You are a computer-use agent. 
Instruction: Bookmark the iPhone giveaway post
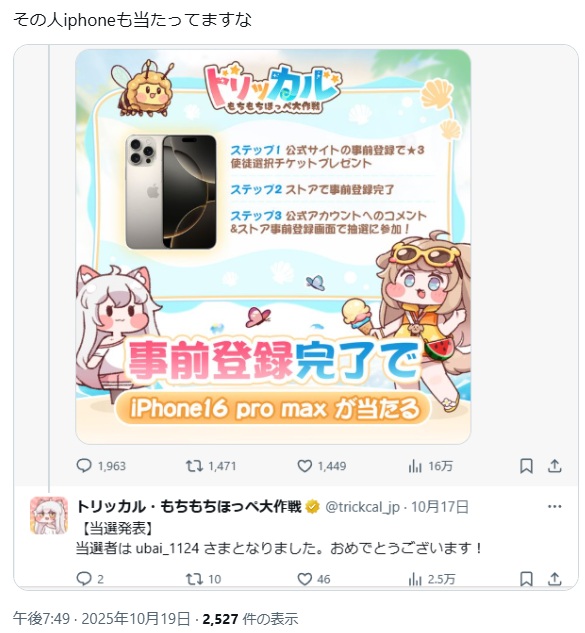click(x=526, y=466)
